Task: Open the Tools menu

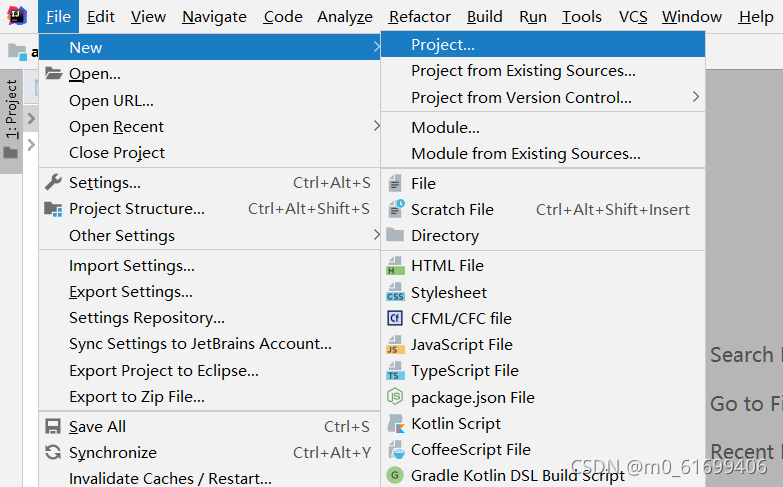Action: pyautogui.click(x=582, y=16)
